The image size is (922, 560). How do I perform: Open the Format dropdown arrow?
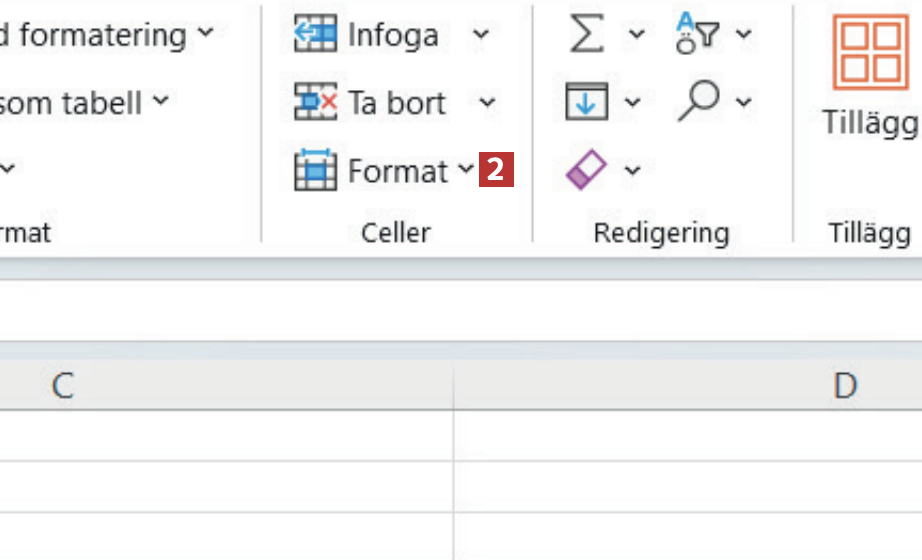(x=465, y=170)
